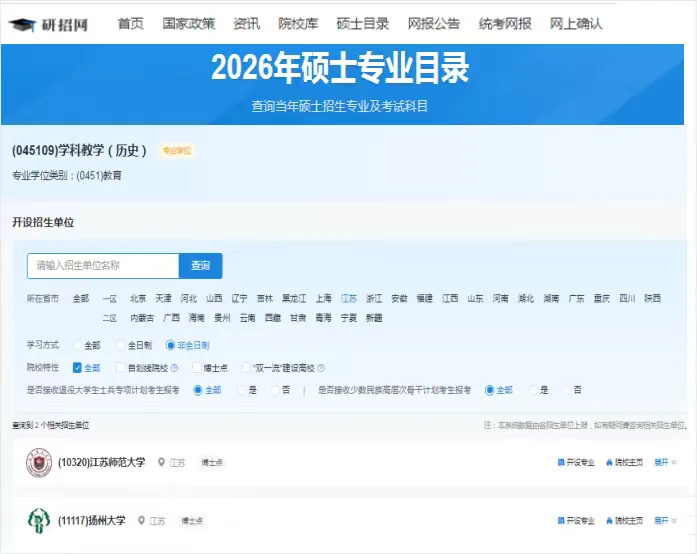697x554 pixels.
Task: Filter by province 黑龙江
Action: click(x=294, y=298)
